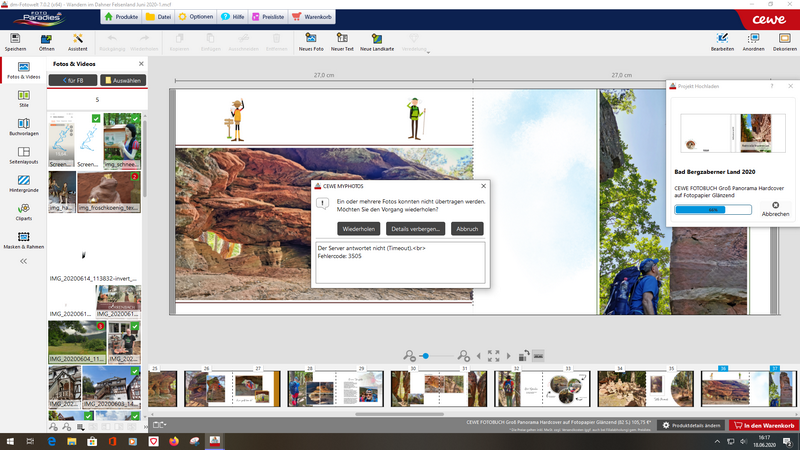Open the Optionen menu

196,17
